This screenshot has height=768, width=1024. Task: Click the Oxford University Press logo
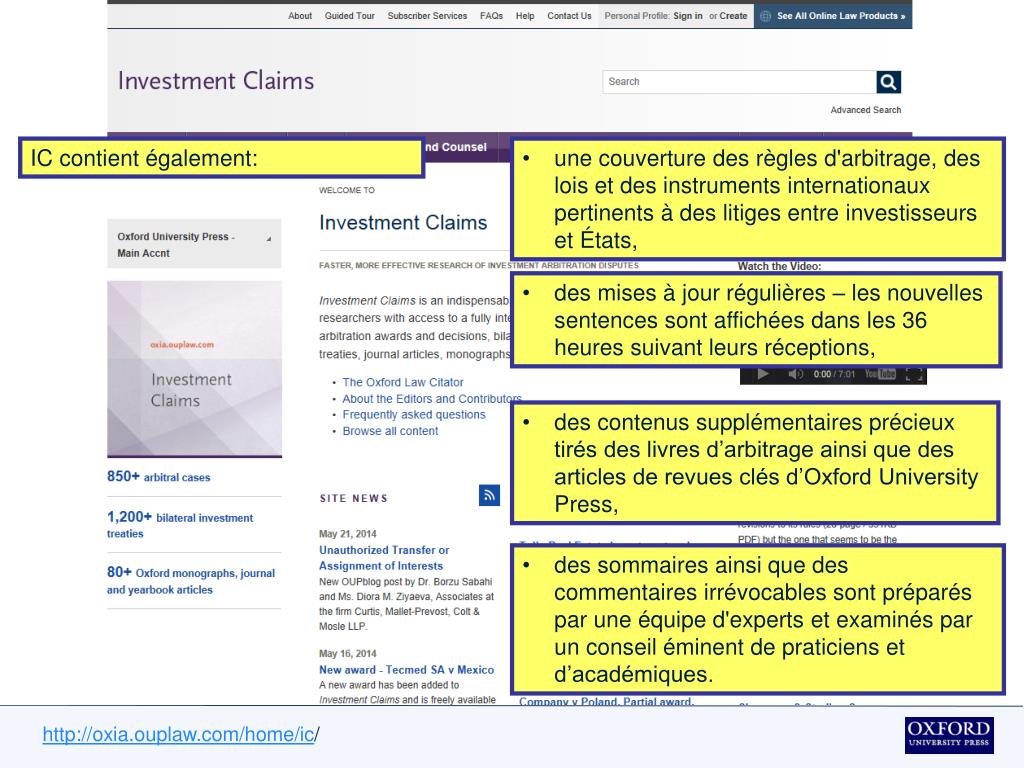point(949,735)
